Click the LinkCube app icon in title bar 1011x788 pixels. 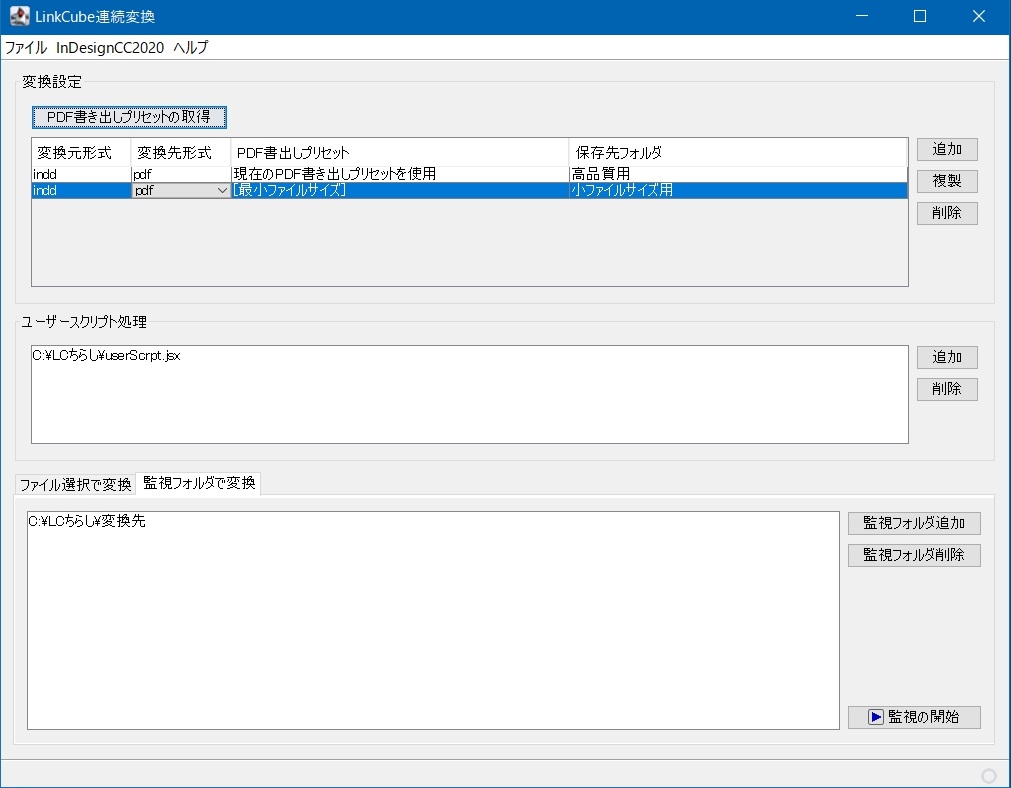coord(19,17)
